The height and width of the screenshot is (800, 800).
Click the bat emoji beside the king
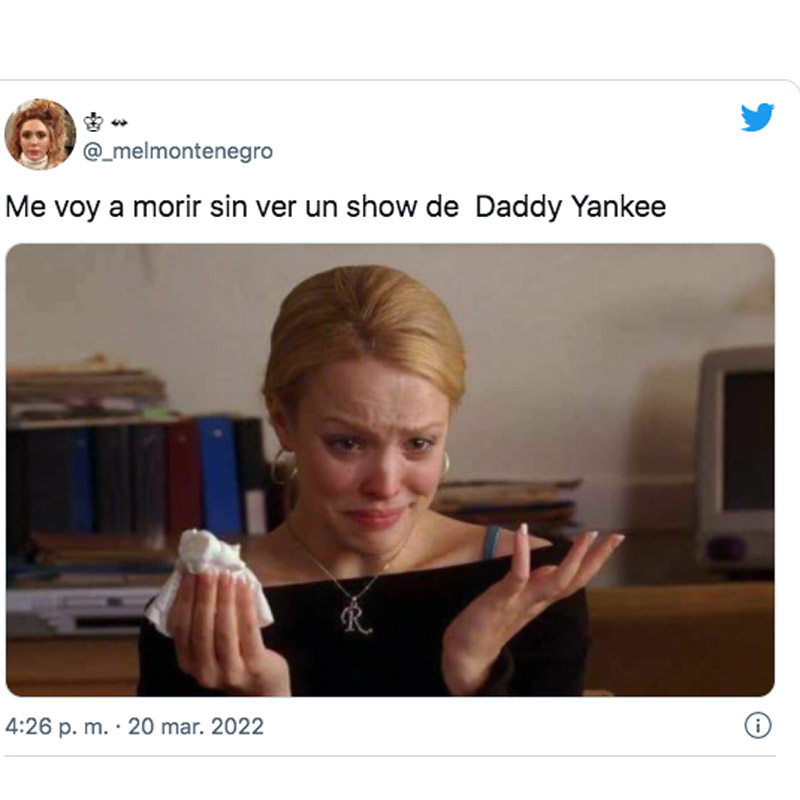pyautogui.click(x=119, y=122)
